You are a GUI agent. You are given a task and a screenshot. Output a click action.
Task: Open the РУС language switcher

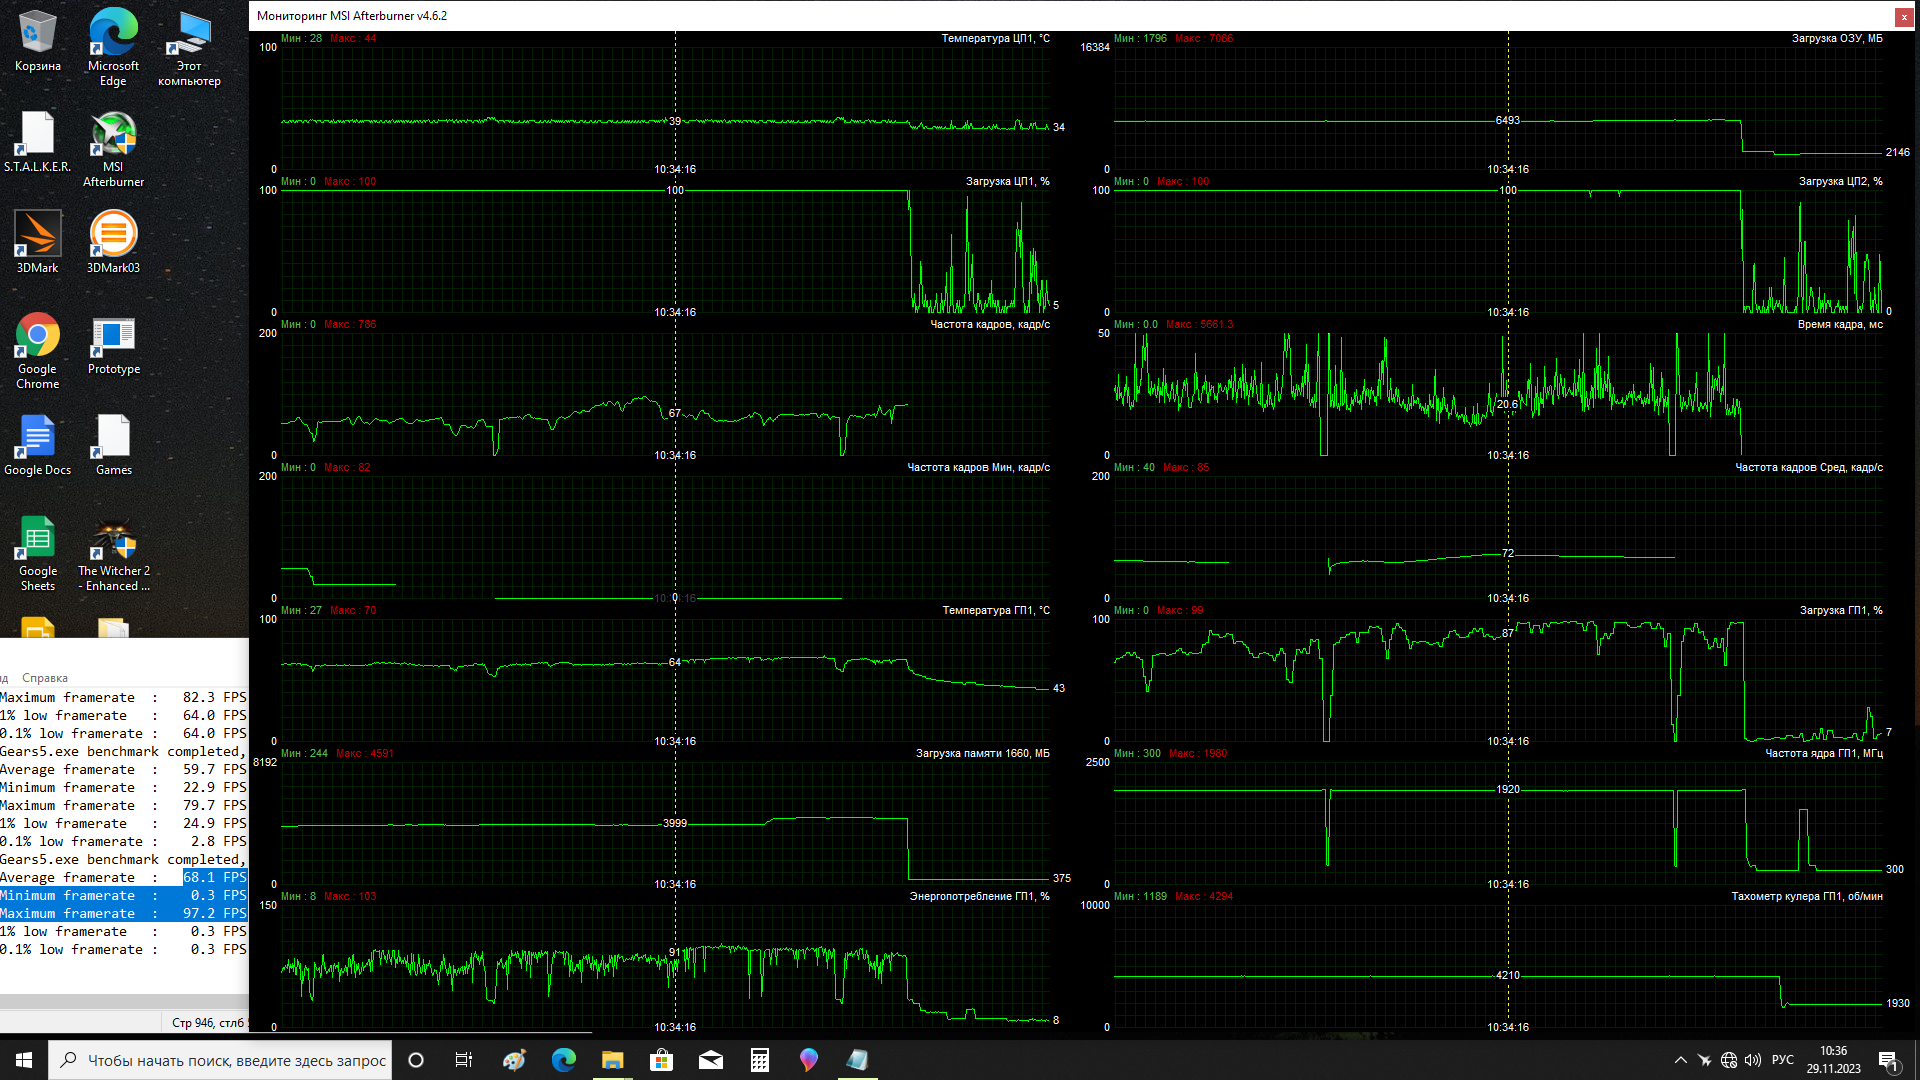1782,1060
